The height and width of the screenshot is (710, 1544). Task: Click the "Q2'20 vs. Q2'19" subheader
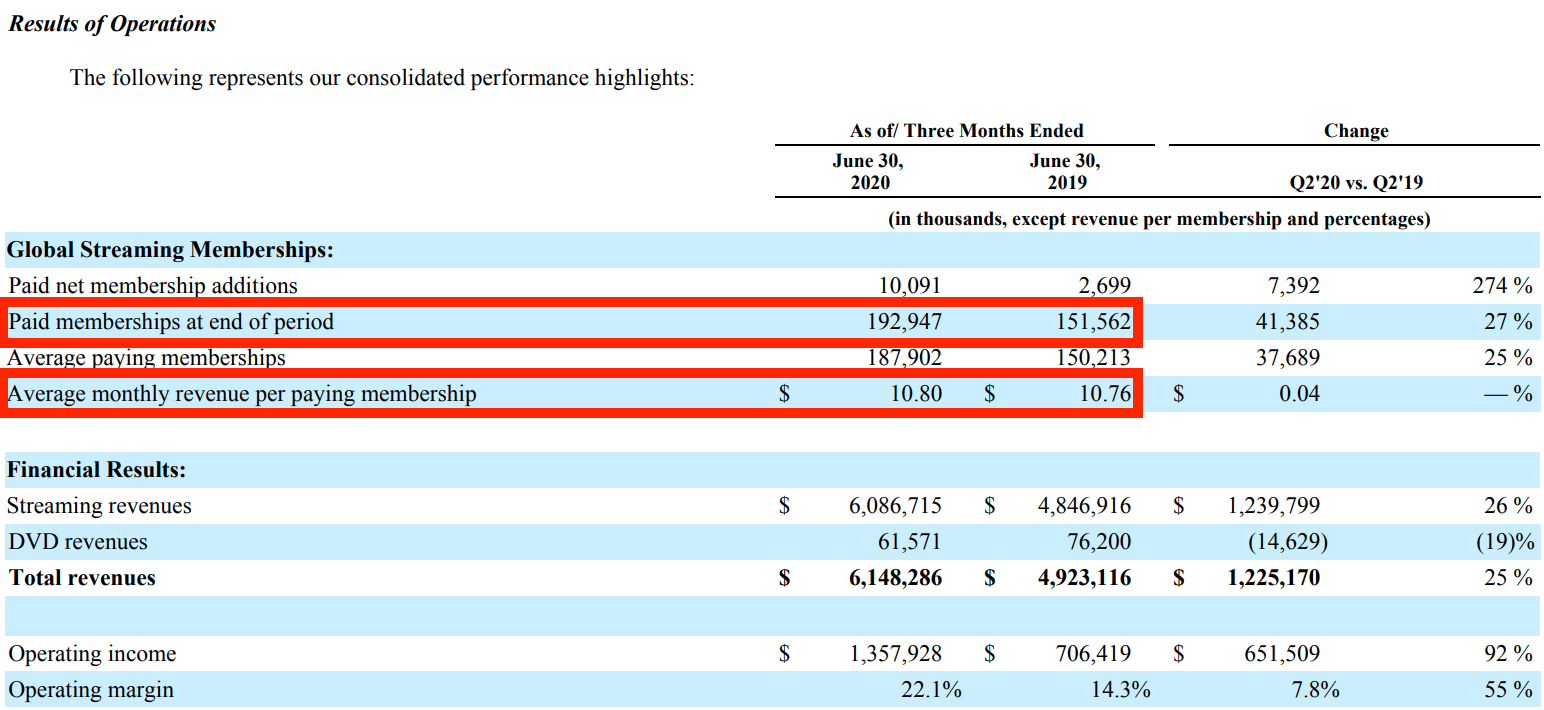[1356, 183]
